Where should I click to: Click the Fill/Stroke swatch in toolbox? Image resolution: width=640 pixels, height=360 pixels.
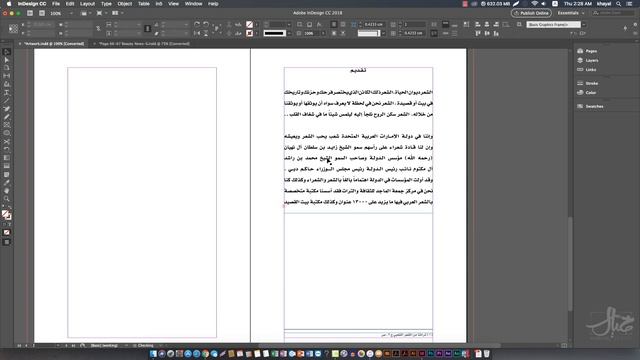pyautogui.click(x=6, y=215)
